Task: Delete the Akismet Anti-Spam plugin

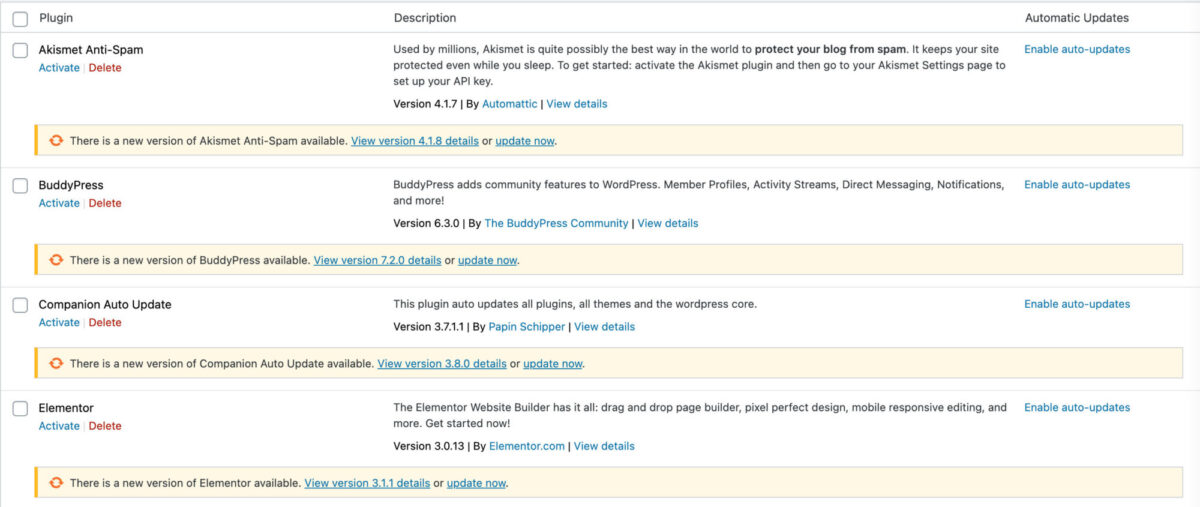Action: coord(105,68)
